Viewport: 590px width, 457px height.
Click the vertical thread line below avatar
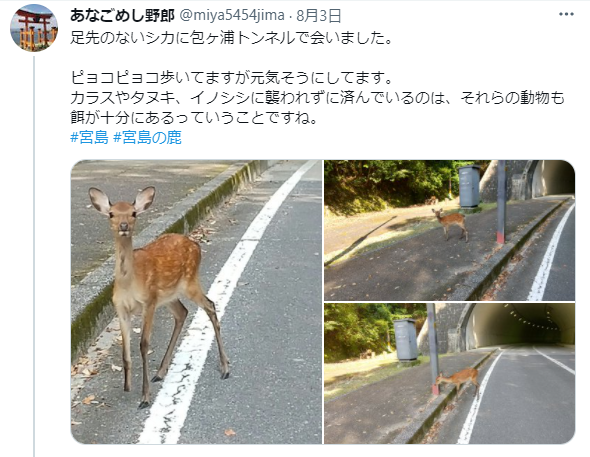[x=34, y=256]
